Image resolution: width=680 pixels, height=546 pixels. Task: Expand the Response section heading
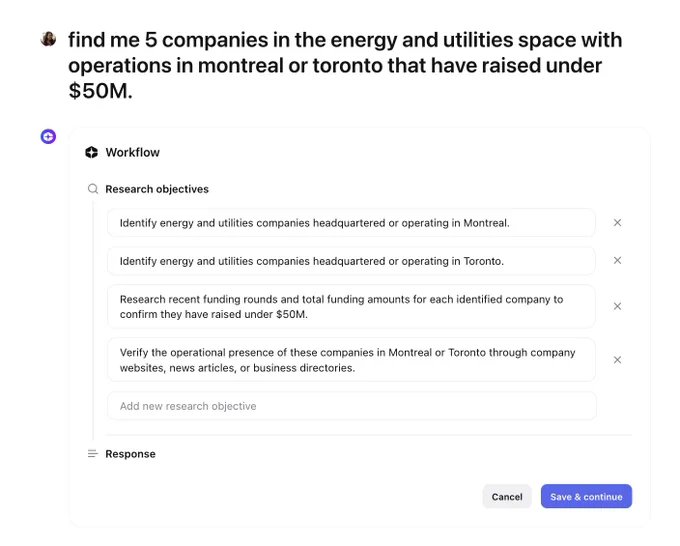(130, 454)
